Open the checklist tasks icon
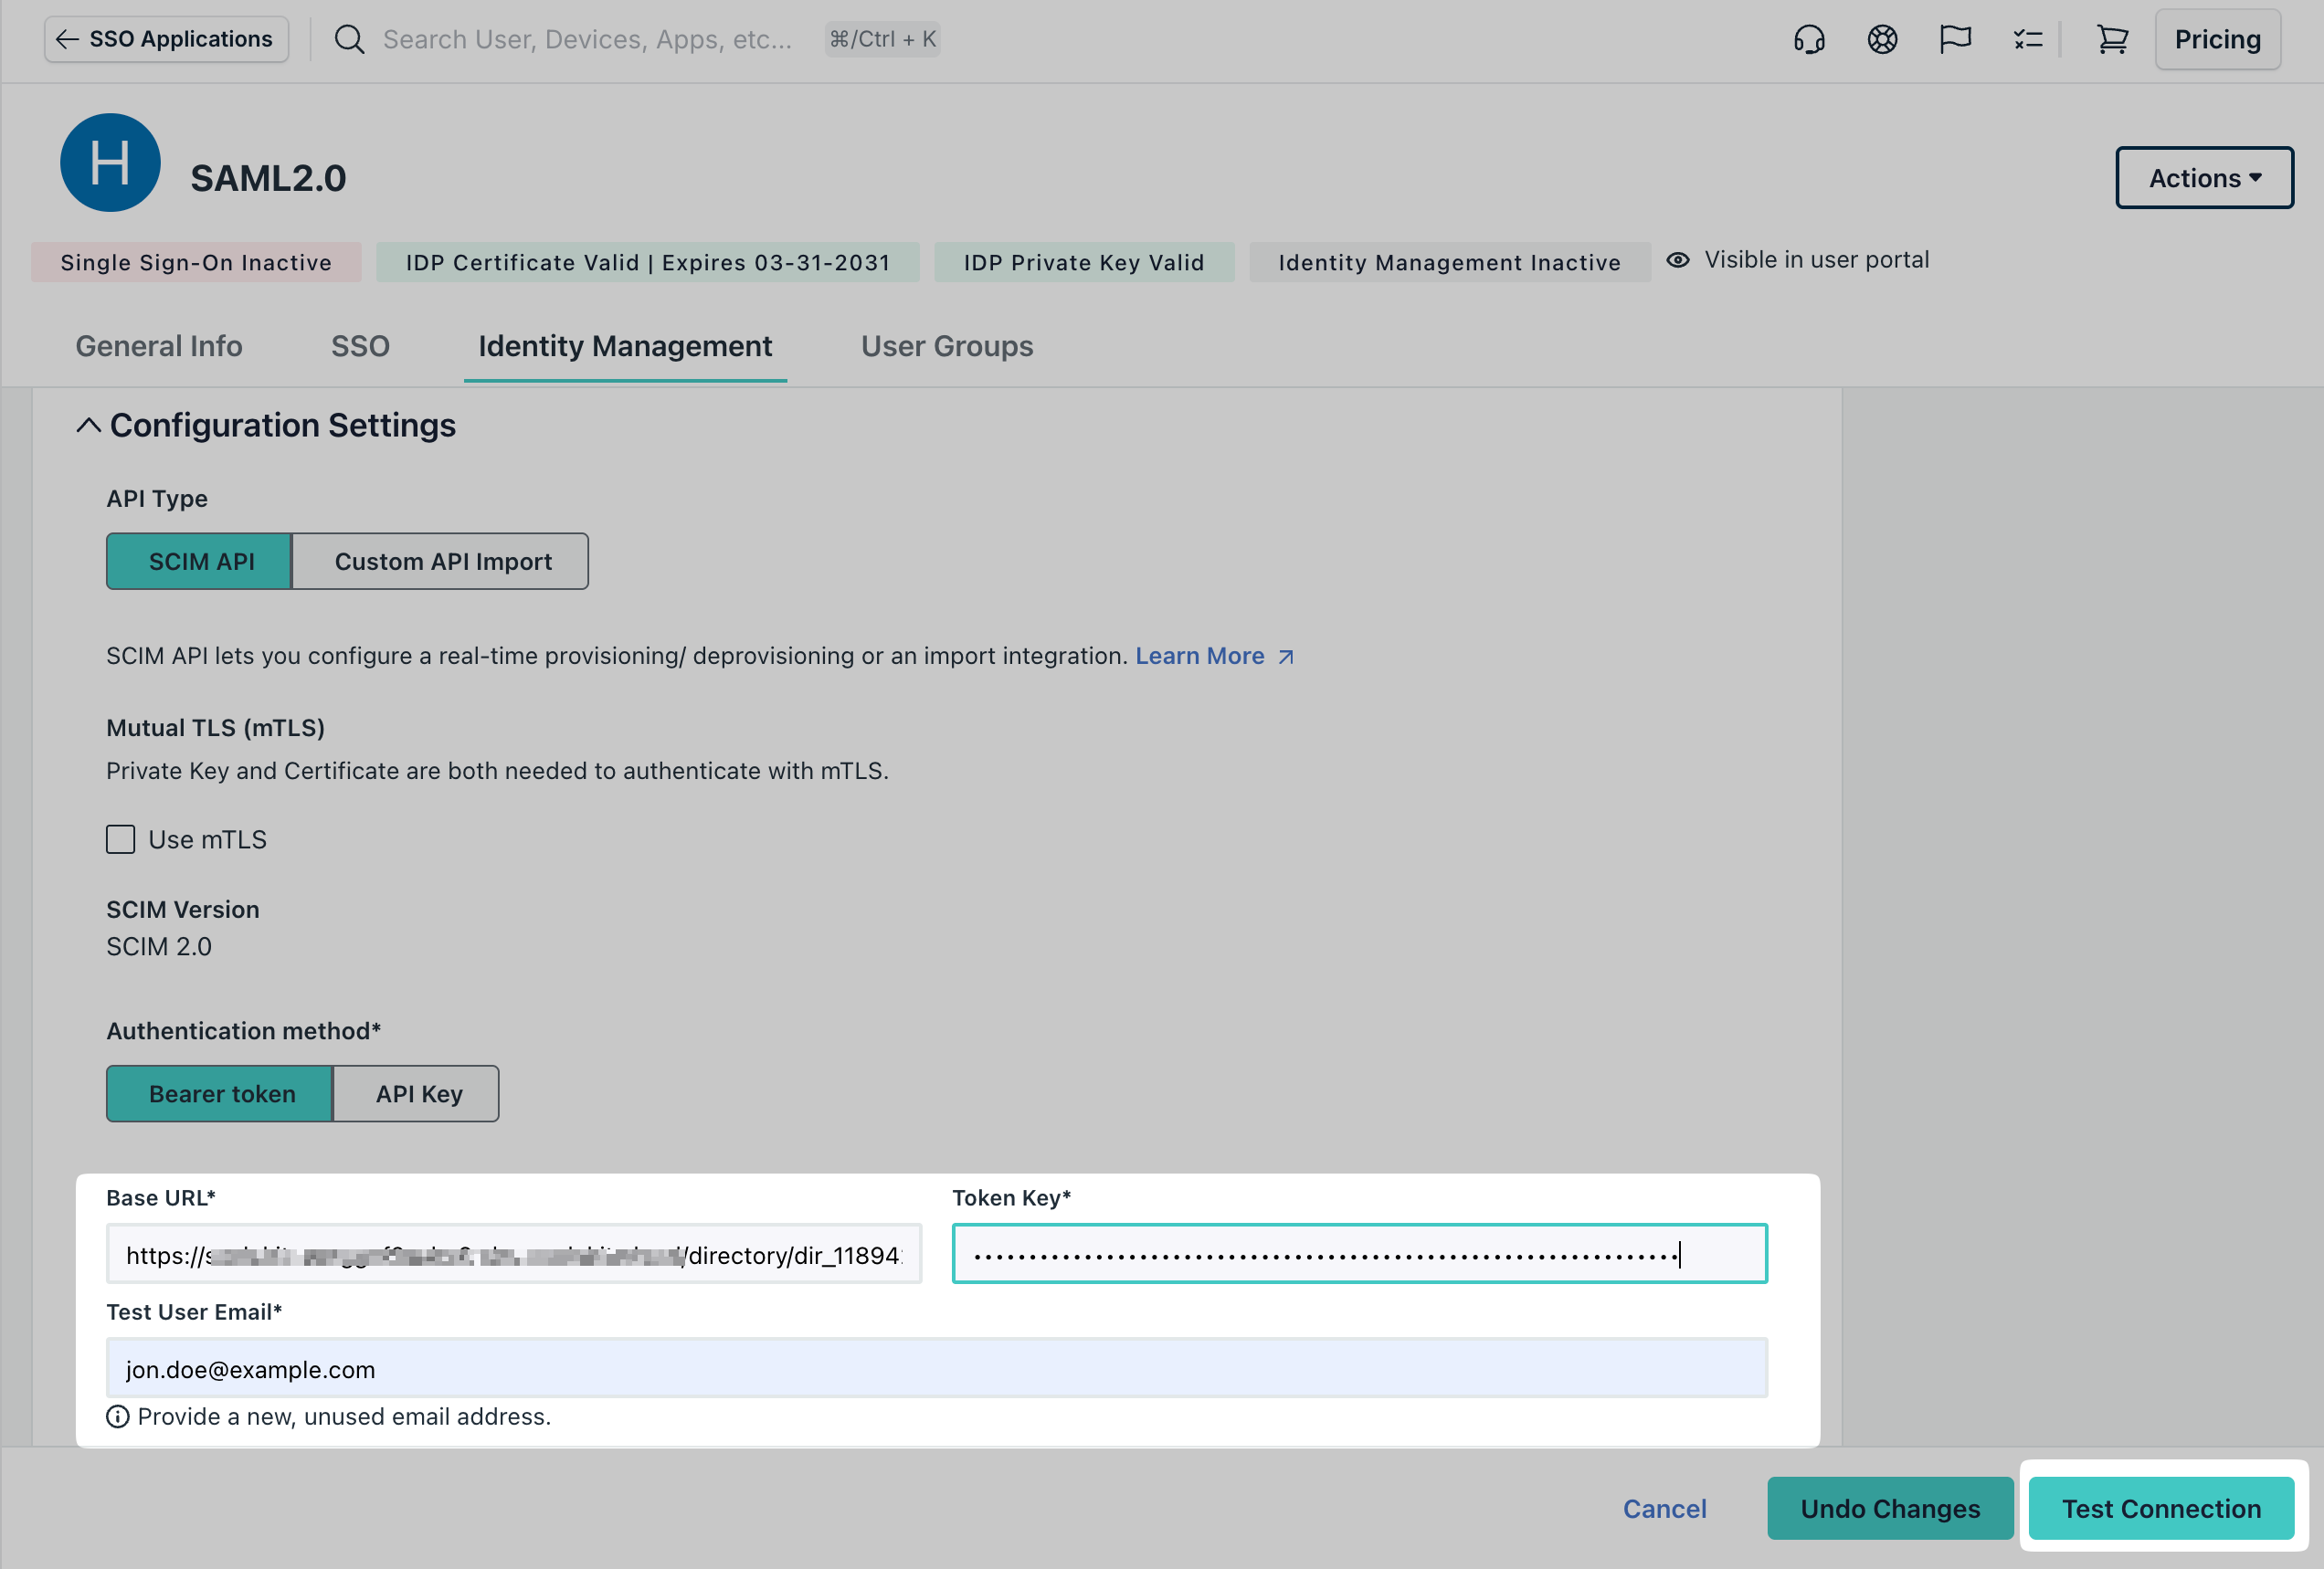2324x1569 pixels. coord(2027,39)
